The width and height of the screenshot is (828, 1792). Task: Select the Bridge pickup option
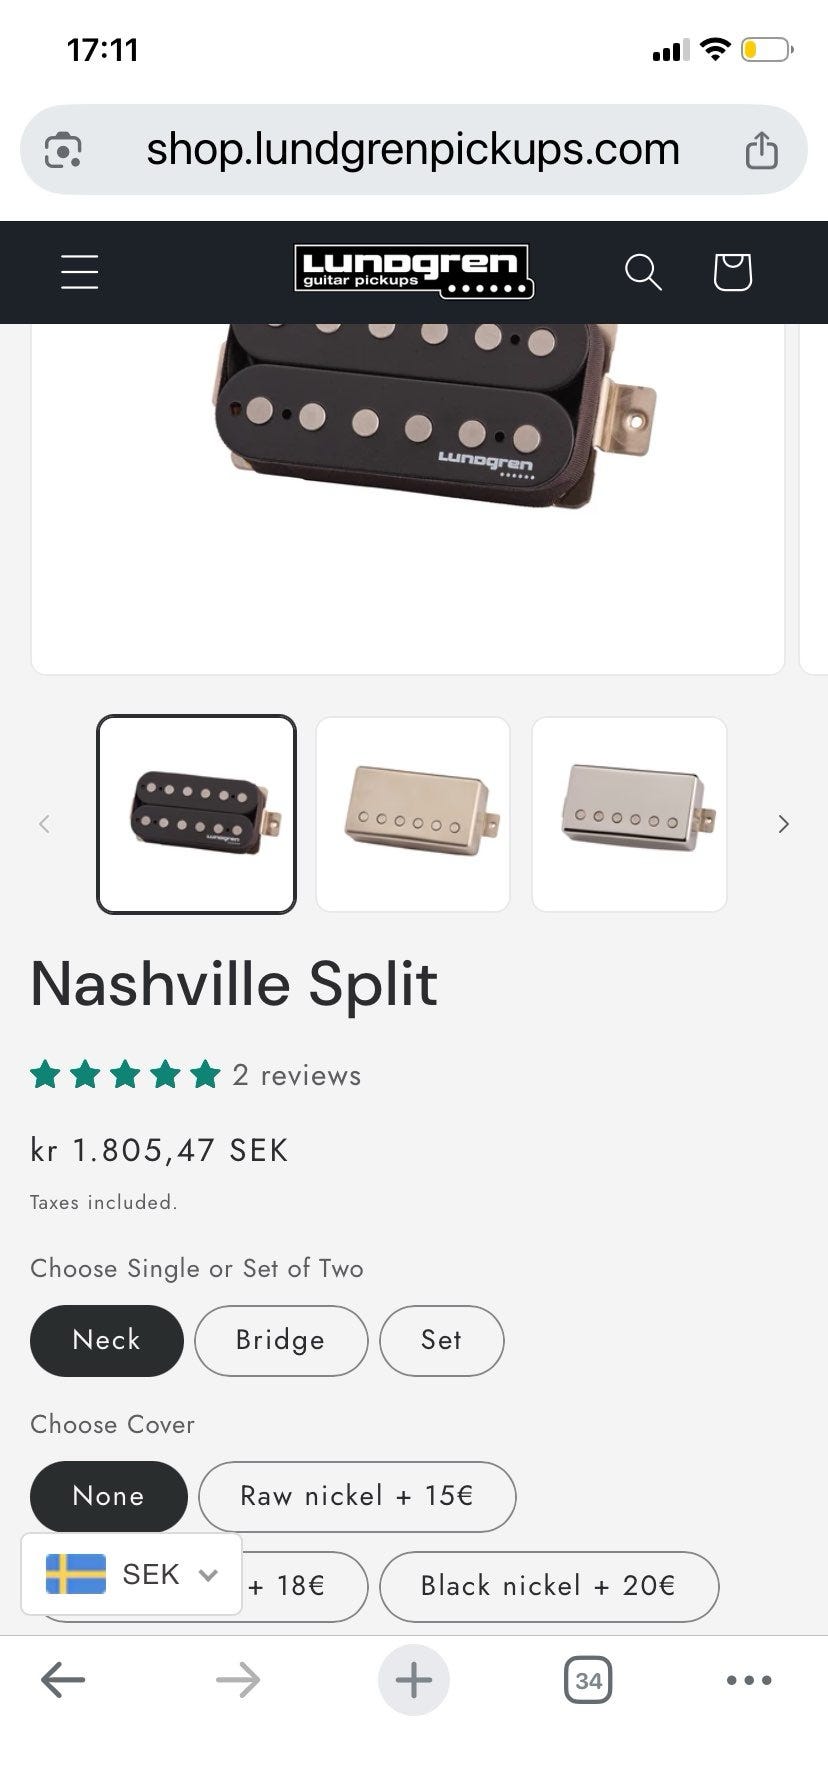point(280,1340)
